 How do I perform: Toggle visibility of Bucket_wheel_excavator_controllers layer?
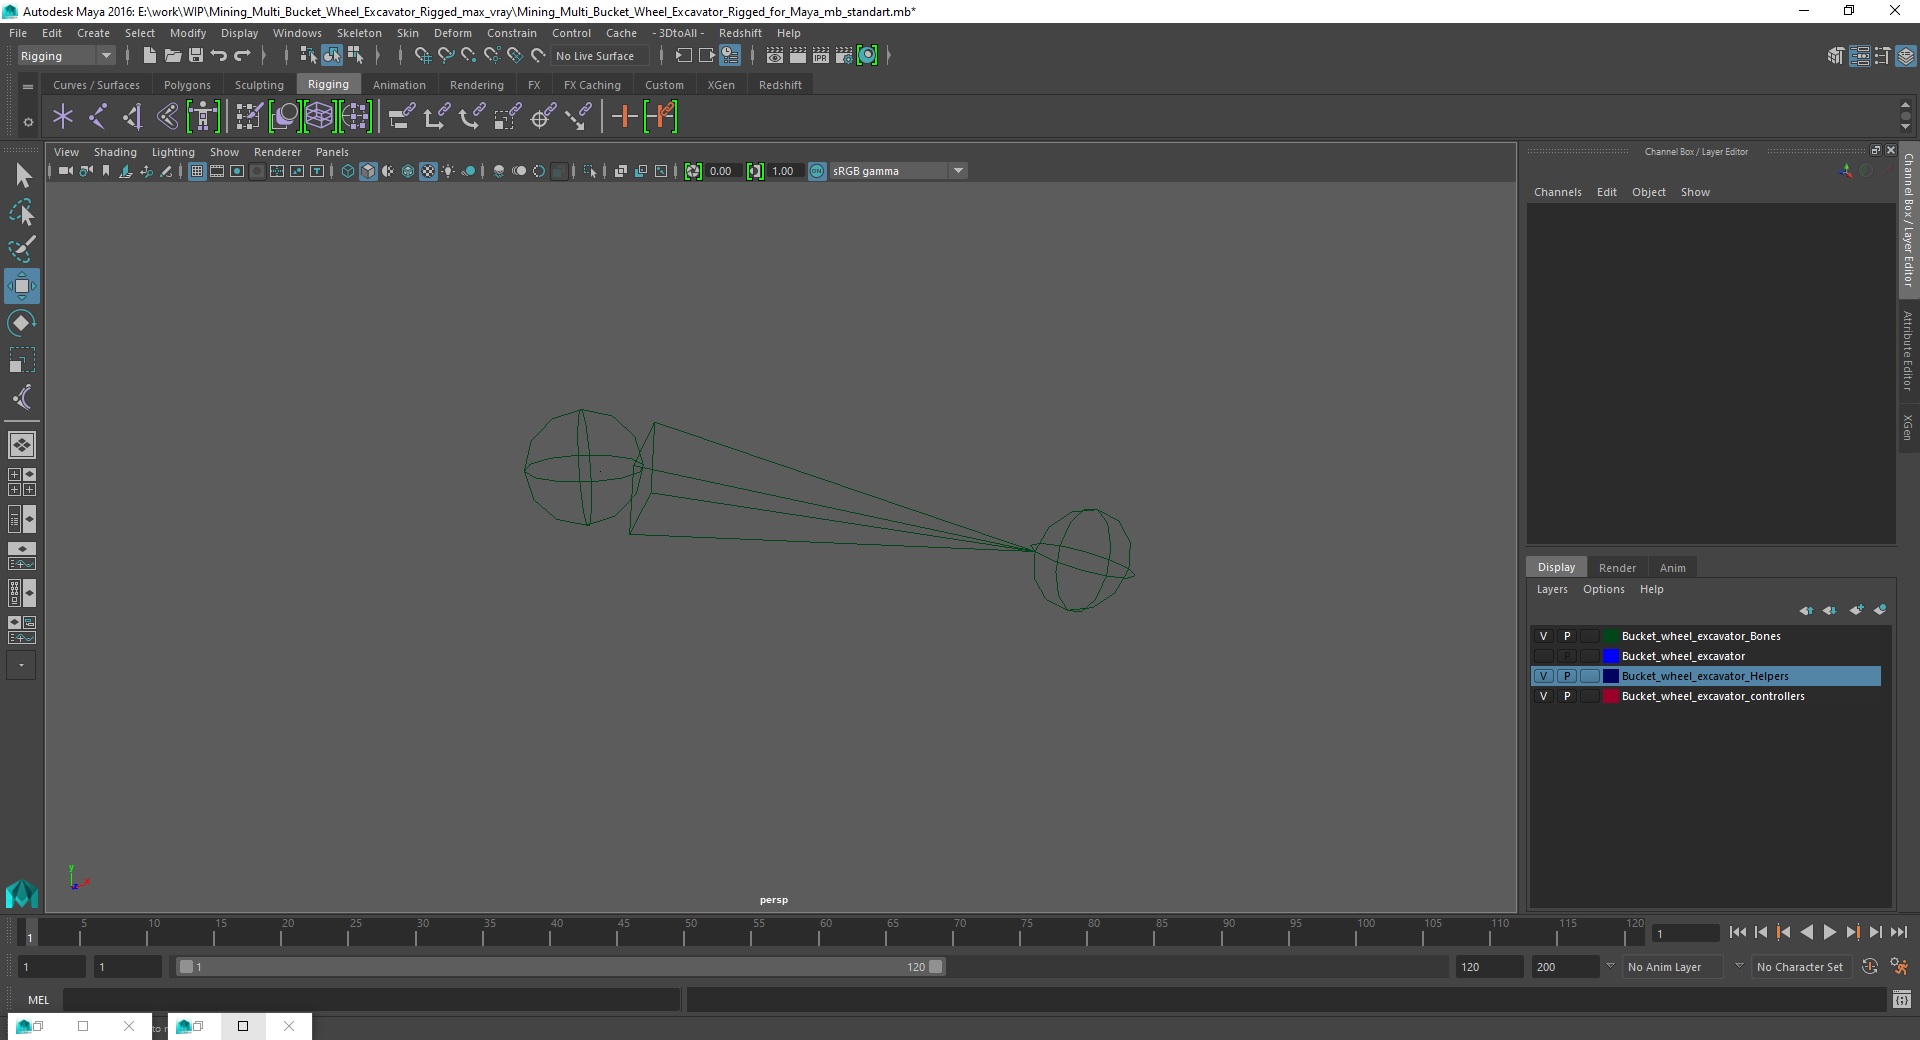click(1543, 696)
